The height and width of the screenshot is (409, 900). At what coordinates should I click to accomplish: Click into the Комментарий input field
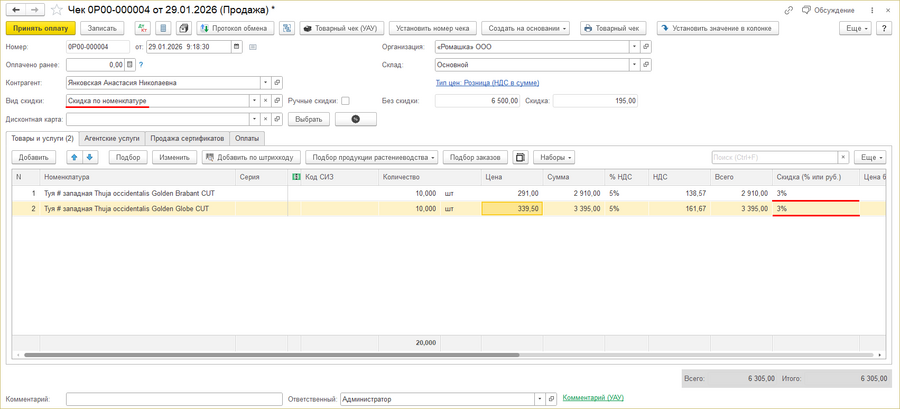[174, 399]
